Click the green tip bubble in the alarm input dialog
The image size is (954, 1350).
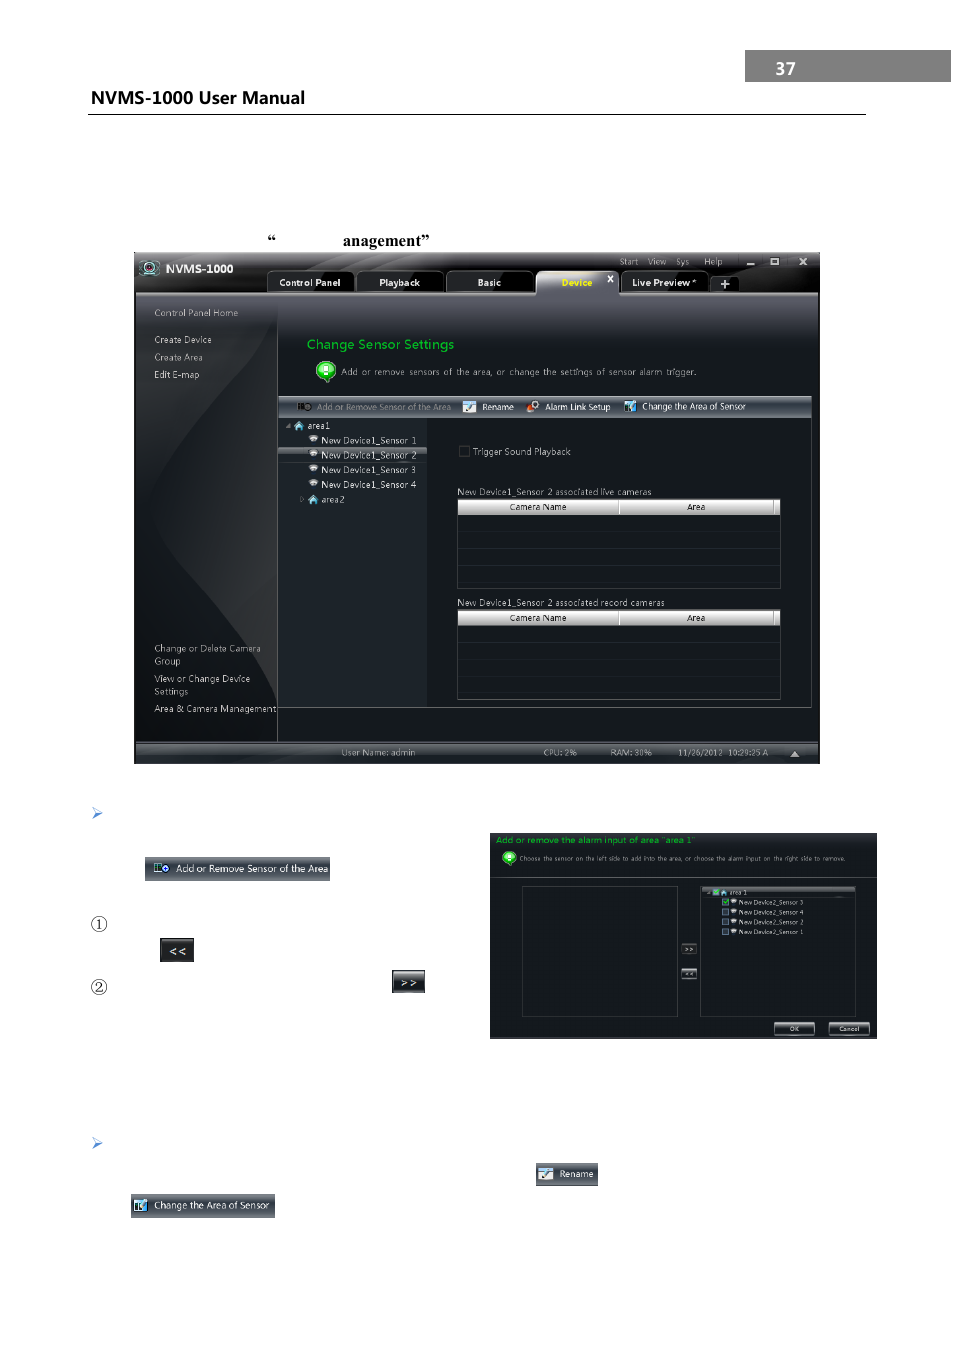509,858
